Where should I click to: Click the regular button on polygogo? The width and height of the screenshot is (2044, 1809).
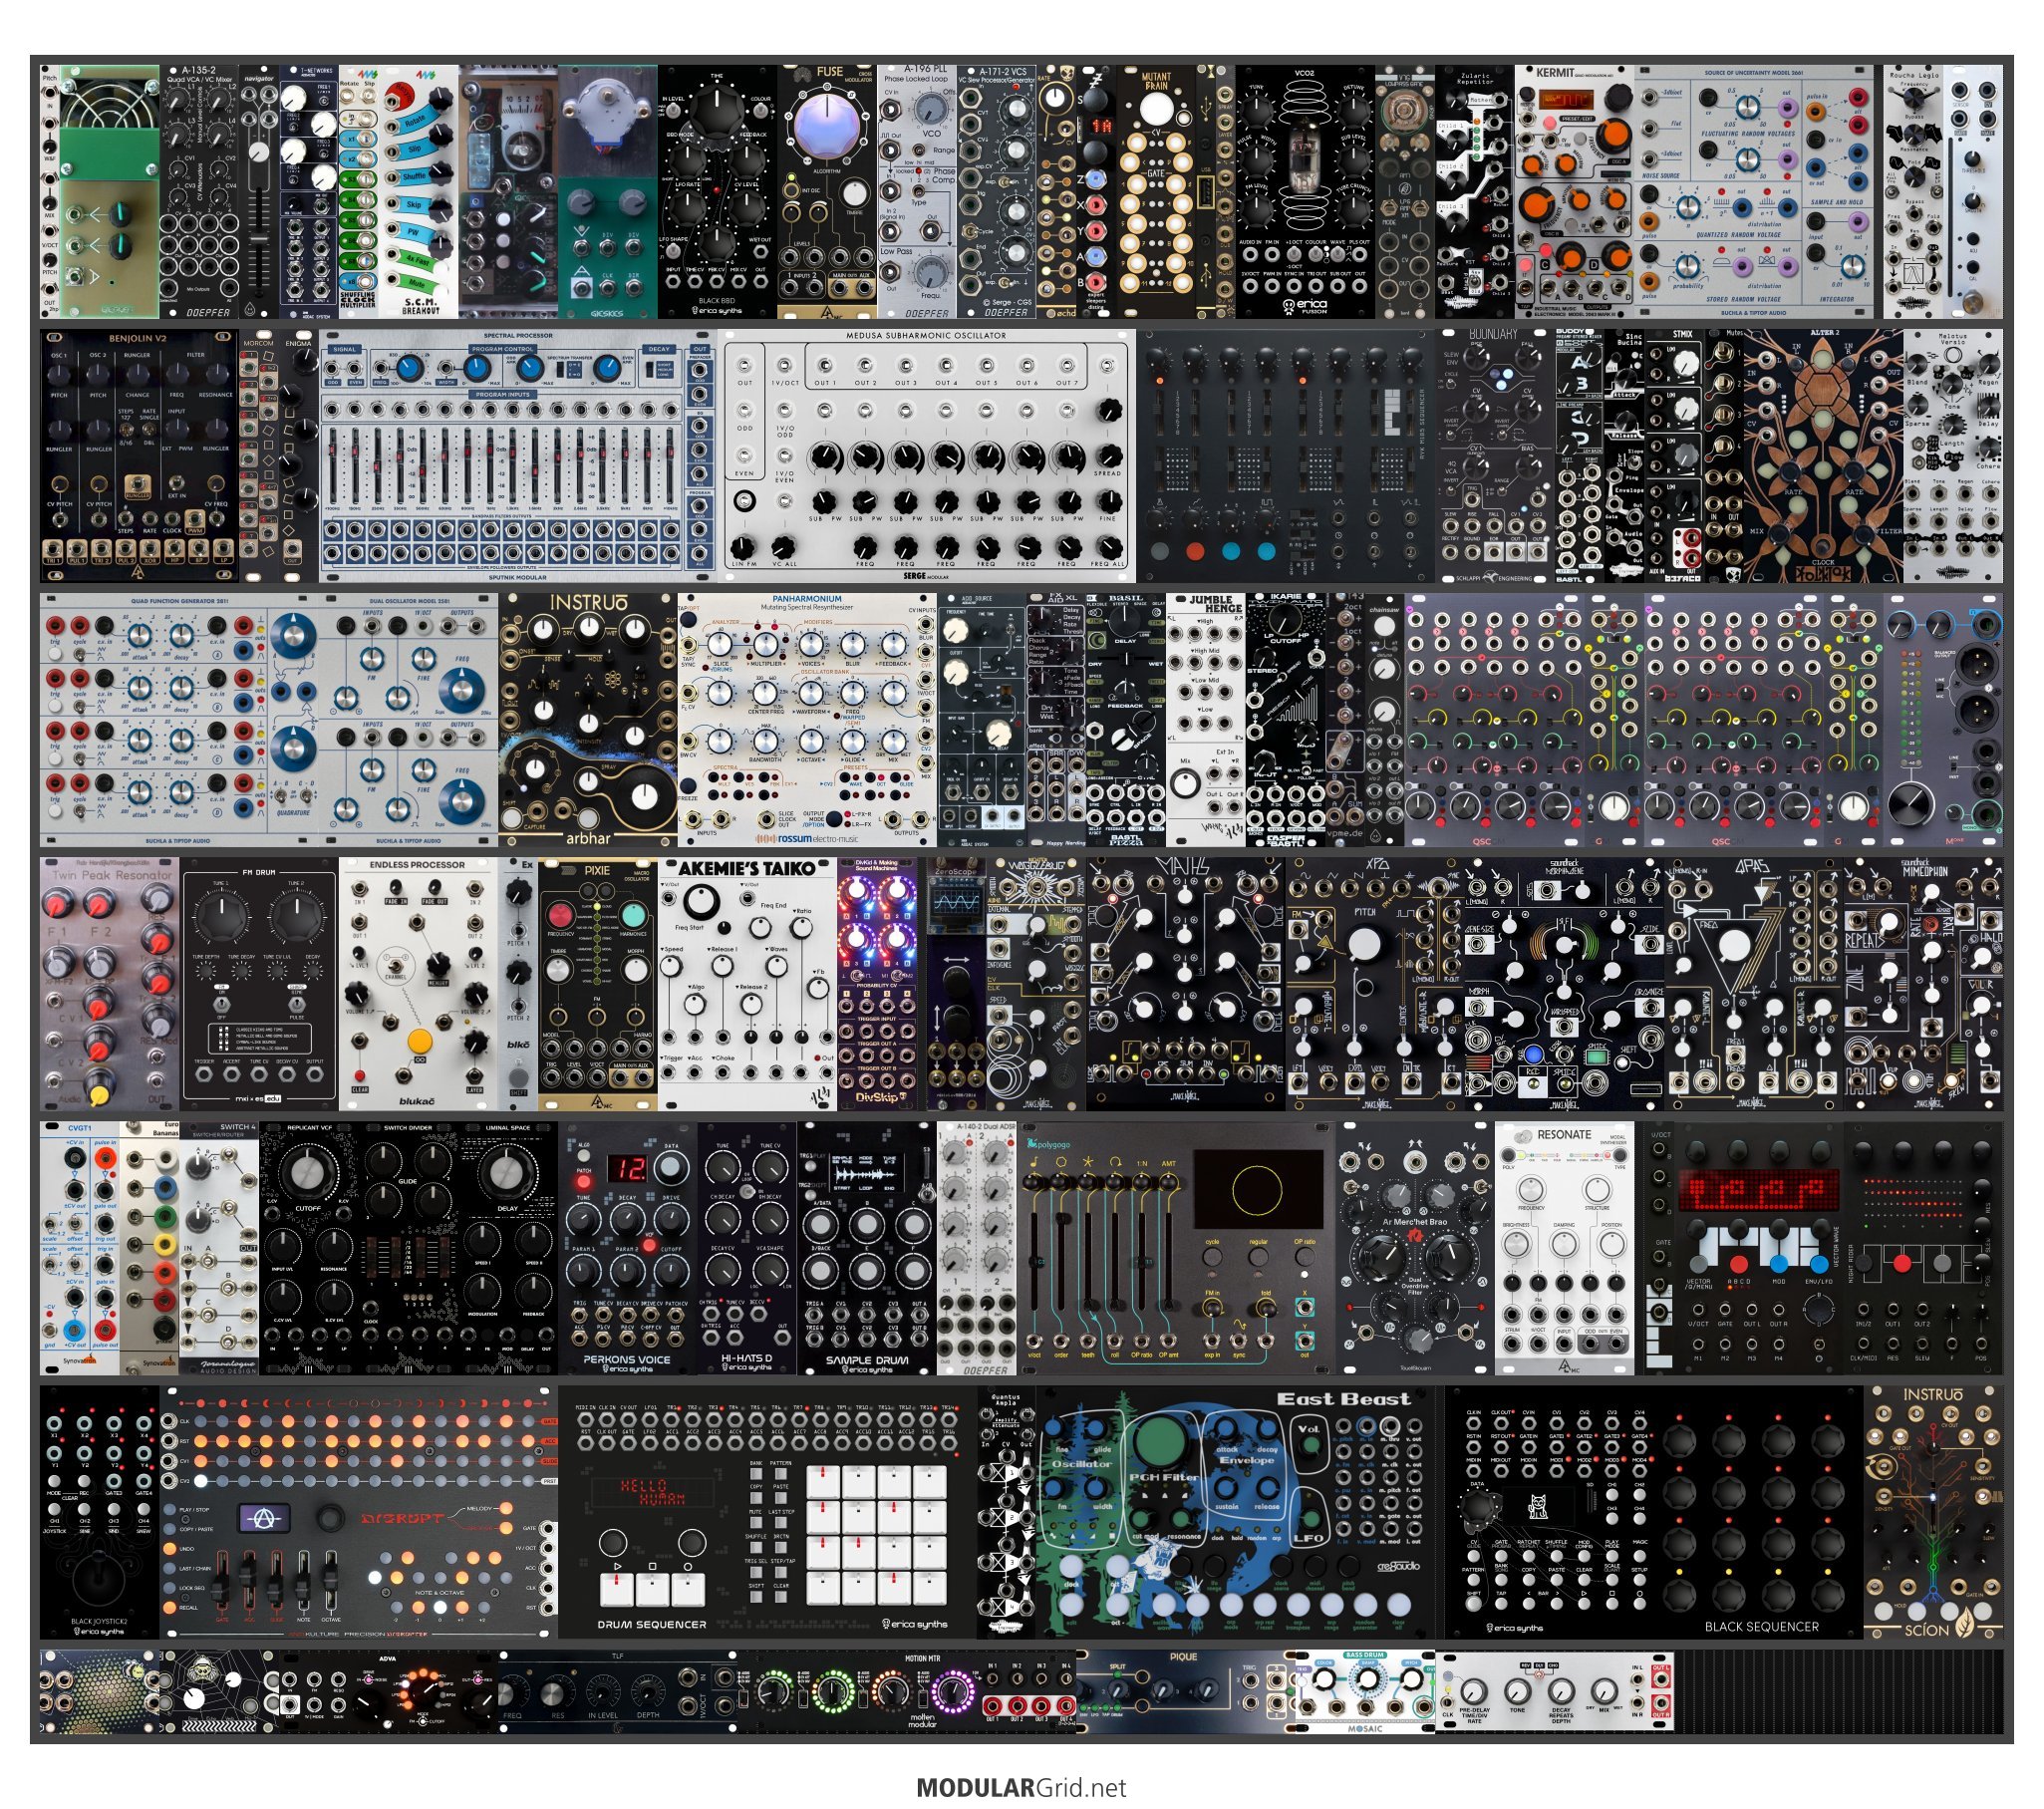pyautogui.click(x=1258, y=1257)
